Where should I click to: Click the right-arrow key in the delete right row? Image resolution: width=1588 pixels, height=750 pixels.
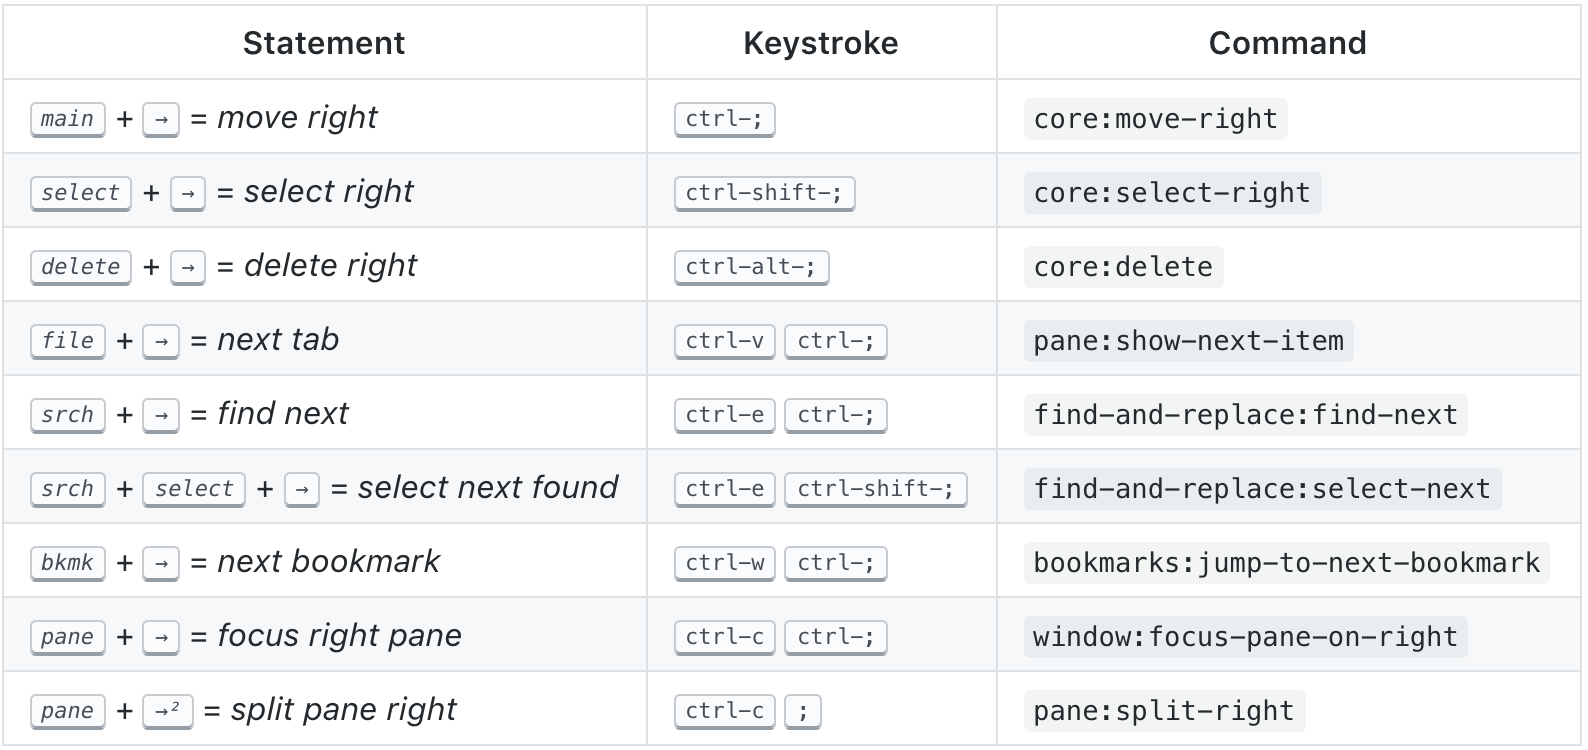(188, 267)
